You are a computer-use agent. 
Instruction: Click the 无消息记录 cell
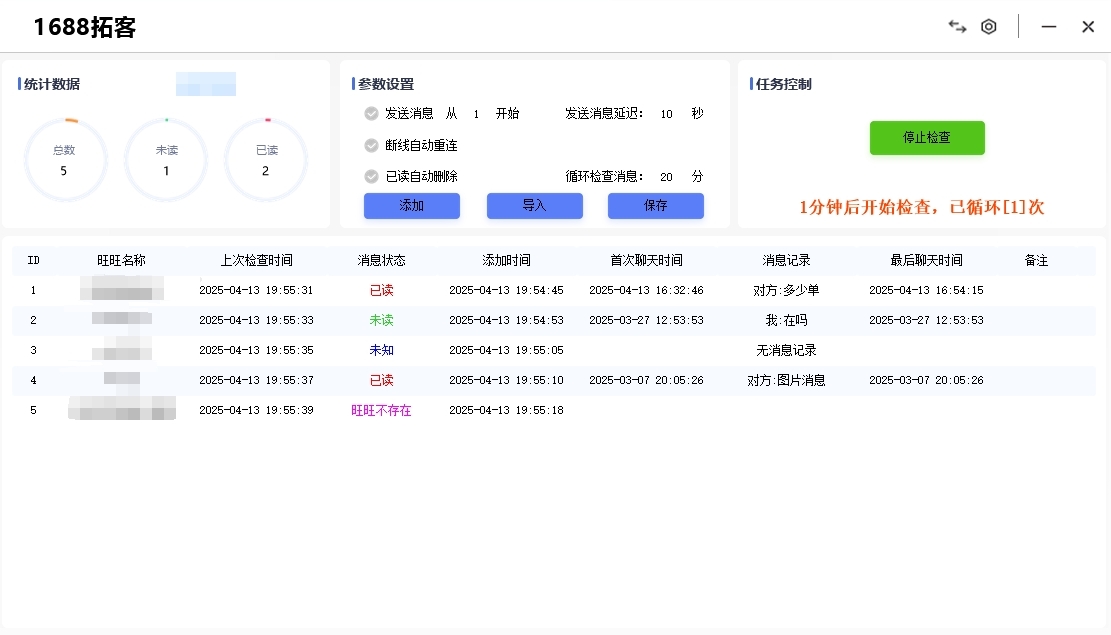(x=786, y=350)
